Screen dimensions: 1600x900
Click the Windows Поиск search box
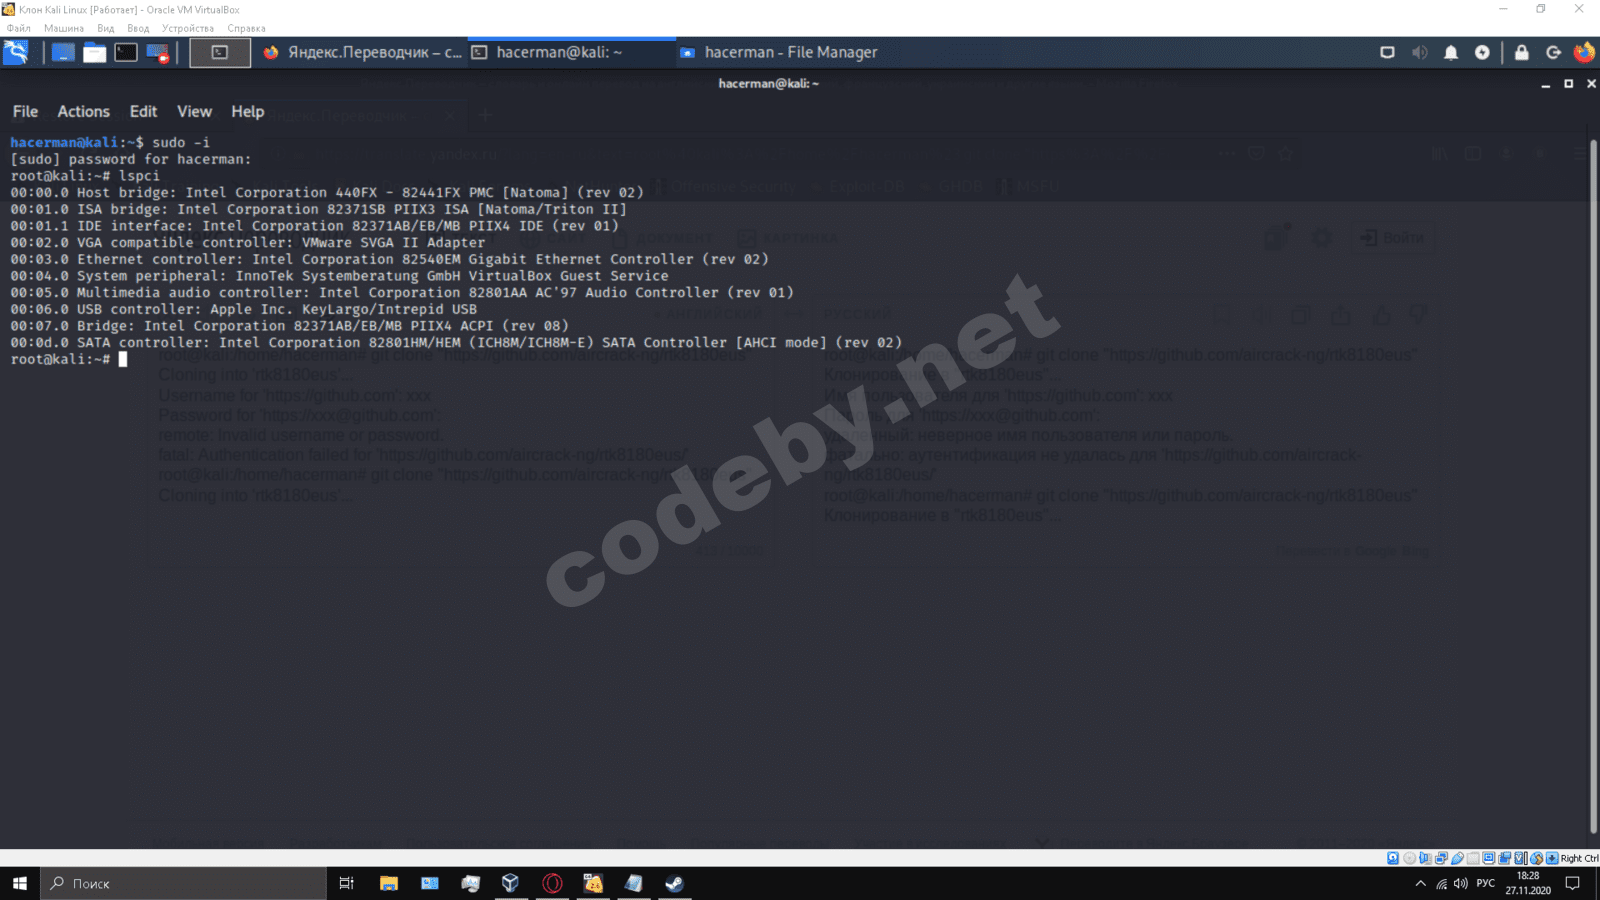[184, 883]
